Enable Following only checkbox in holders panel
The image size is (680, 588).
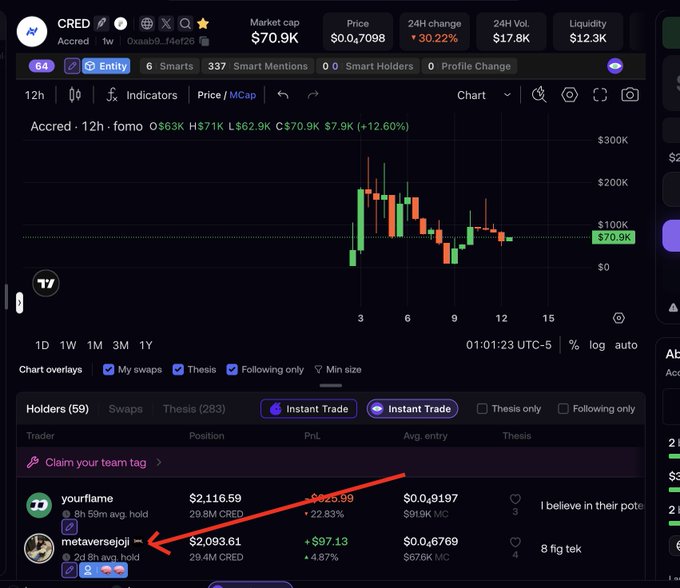(563, 409)
